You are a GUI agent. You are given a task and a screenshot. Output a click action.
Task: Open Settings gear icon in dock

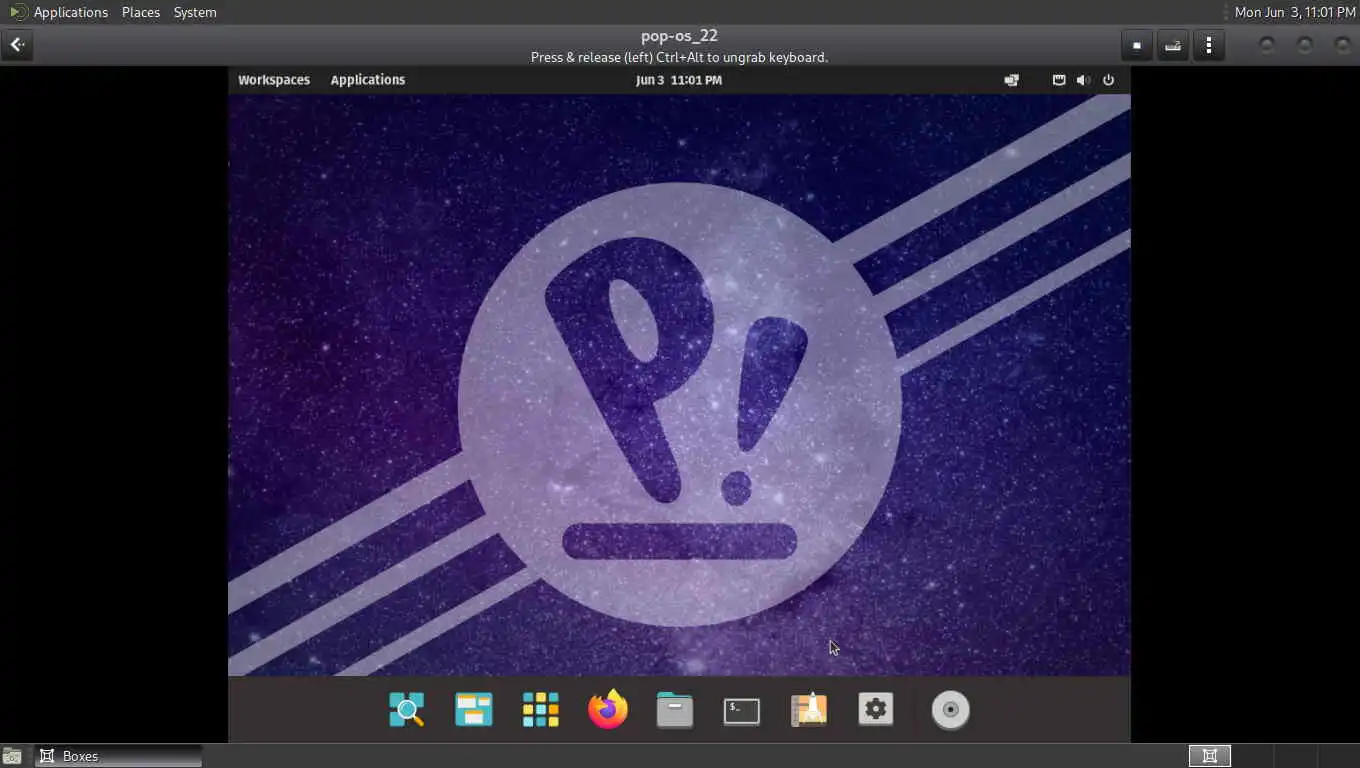[x=876, y=710]
